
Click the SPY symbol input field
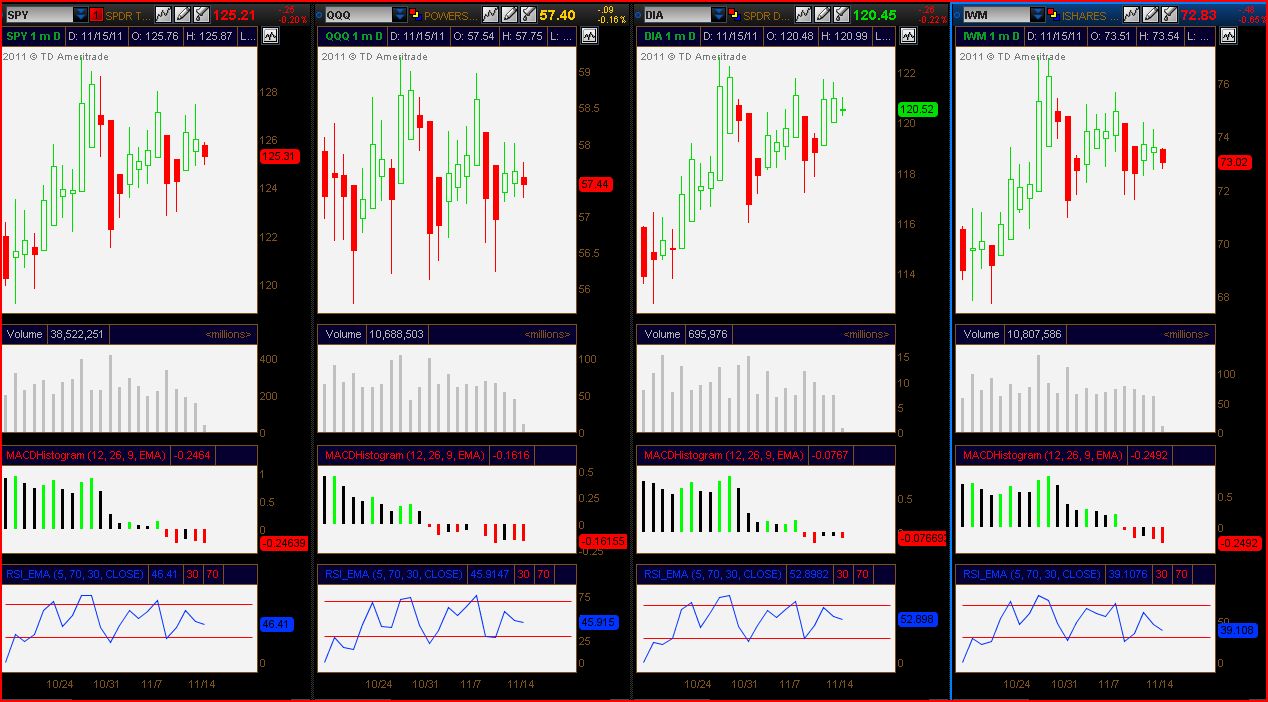point(39,15)
